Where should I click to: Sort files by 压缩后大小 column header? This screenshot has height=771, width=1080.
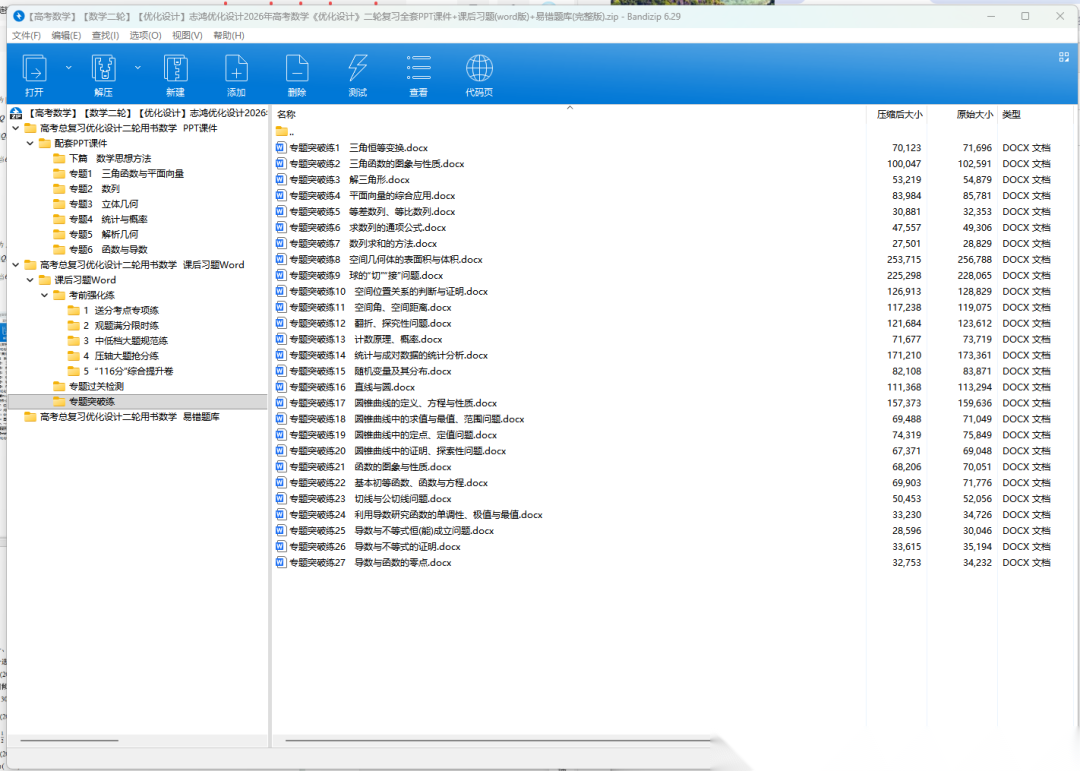898,115
